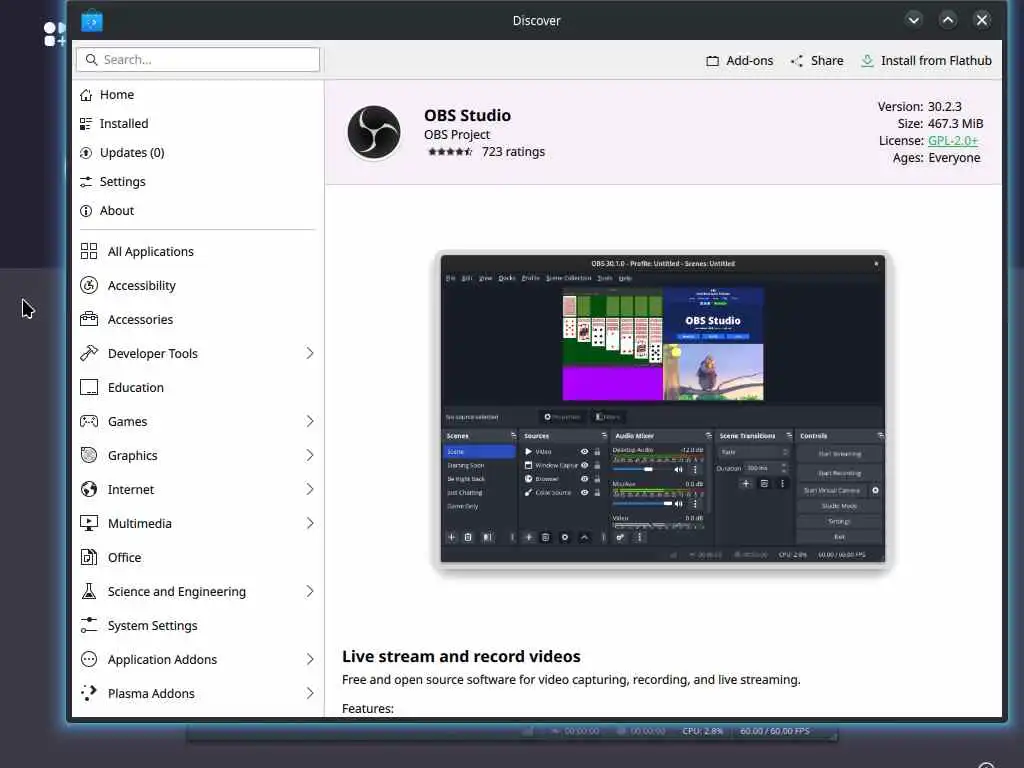Click the All Applications grid icon
Image resolution: width=1024 pixels, height=768 pixels.
click(89, 251)
